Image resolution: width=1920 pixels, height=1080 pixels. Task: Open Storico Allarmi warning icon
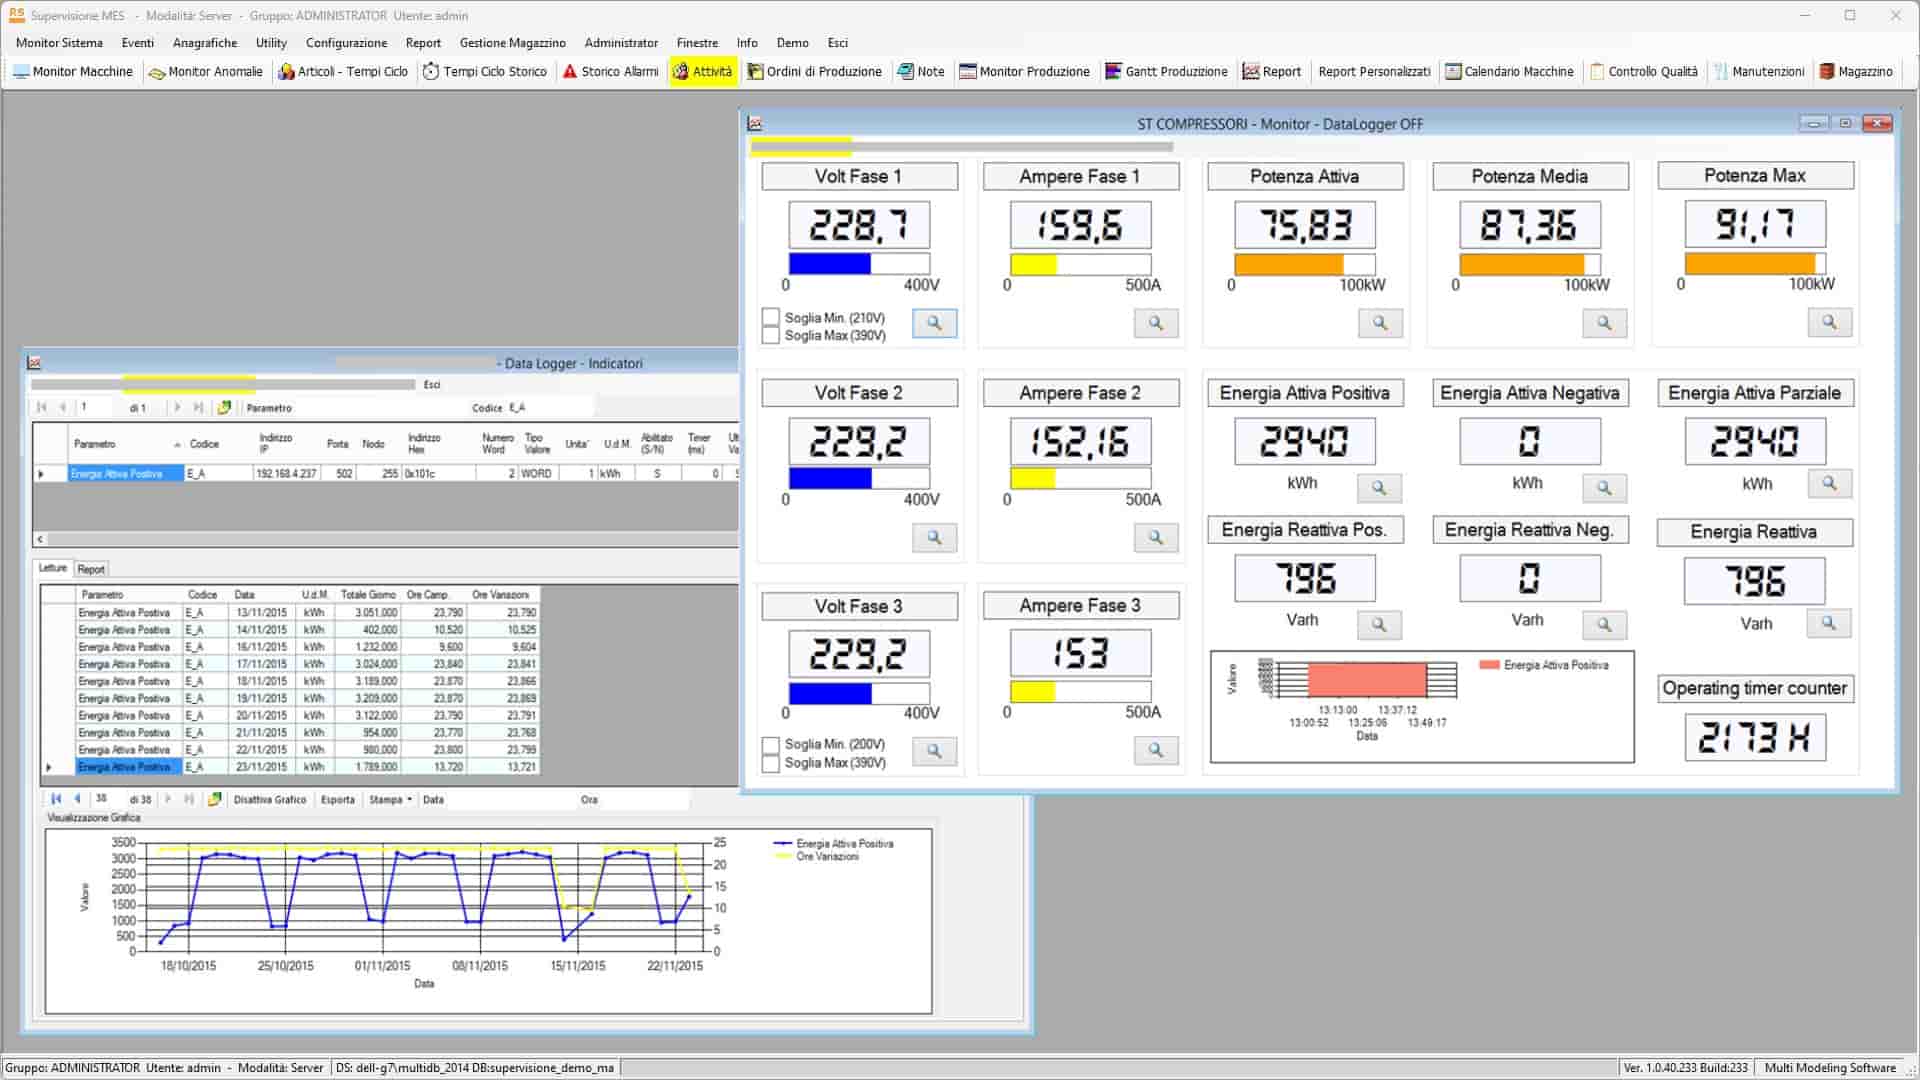(570, 72)
